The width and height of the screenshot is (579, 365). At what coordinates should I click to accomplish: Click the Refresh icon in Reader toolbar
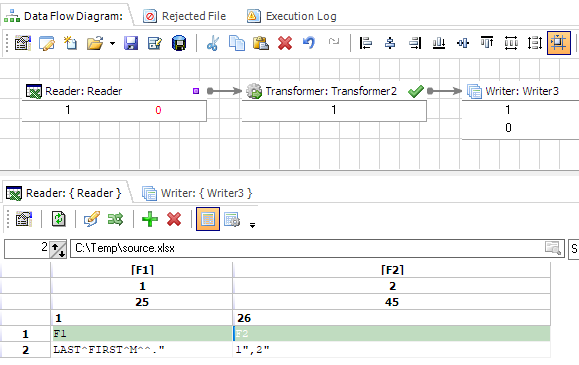click(x=59, y=219)
